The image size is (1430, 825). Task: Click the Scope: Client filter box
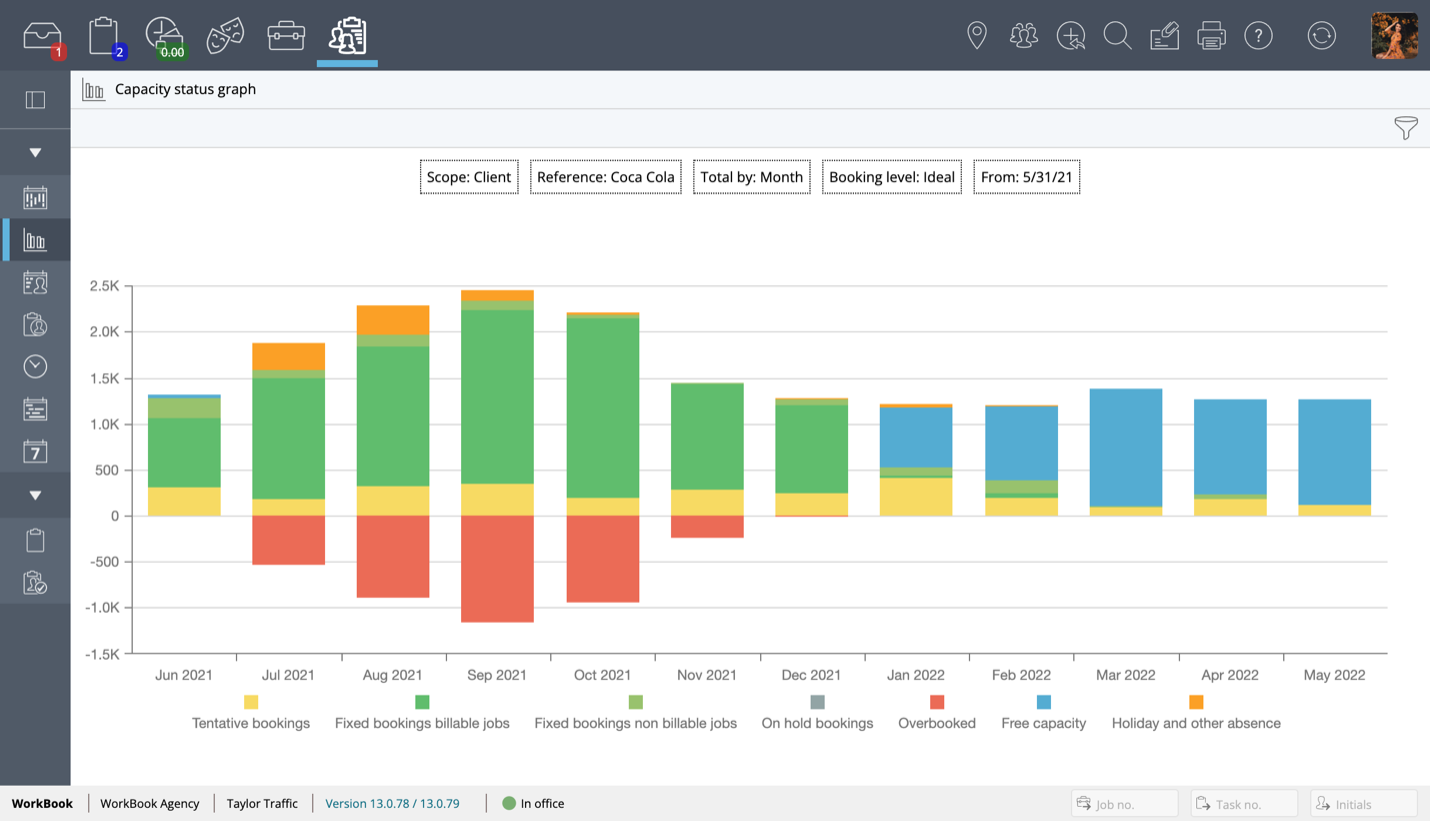pos(469,177)
